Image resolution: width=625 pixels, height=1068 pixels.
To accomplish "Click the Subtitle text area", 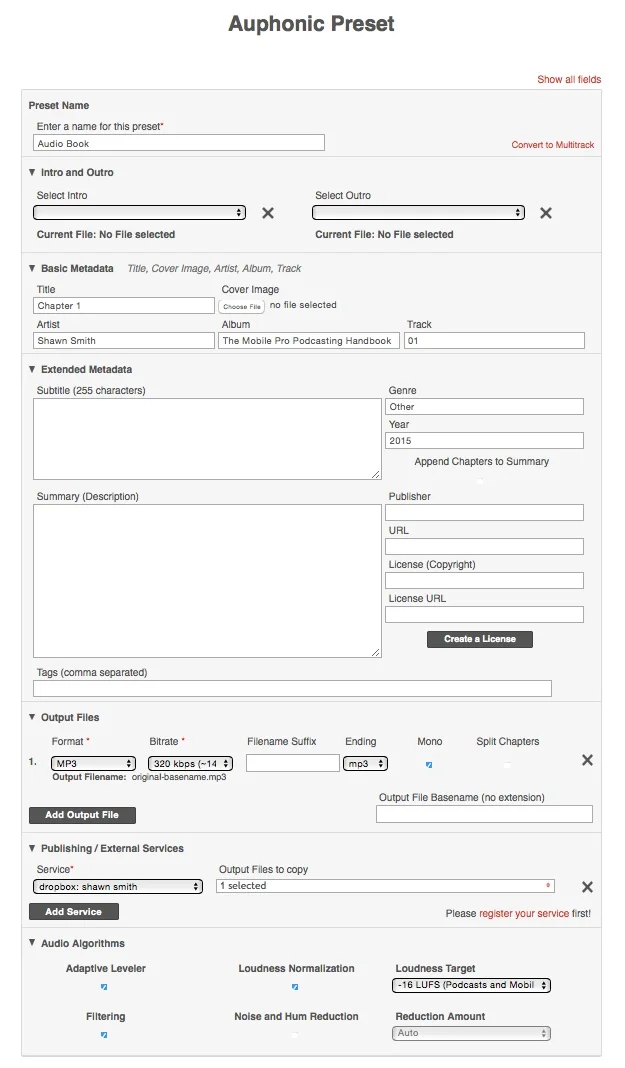I will click(x=208, y=439).
